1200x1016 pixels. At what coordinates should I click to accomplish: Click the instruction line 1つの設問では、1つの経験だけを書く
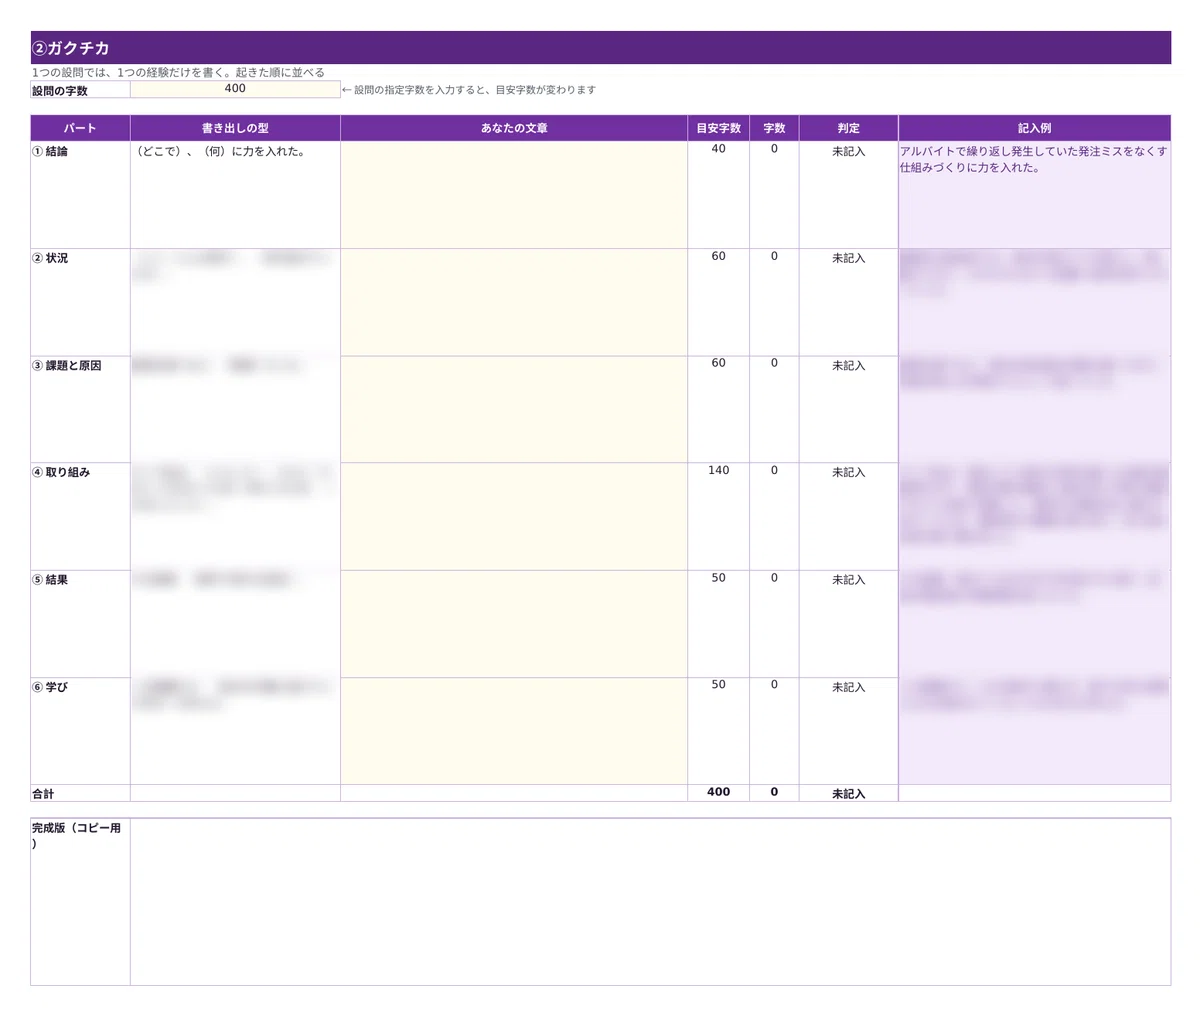coord(178,73)
